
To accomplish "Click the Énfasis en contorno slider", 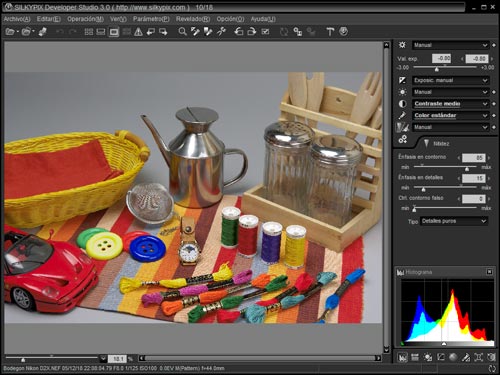I will pyautogui.click(x=445, y=167).
